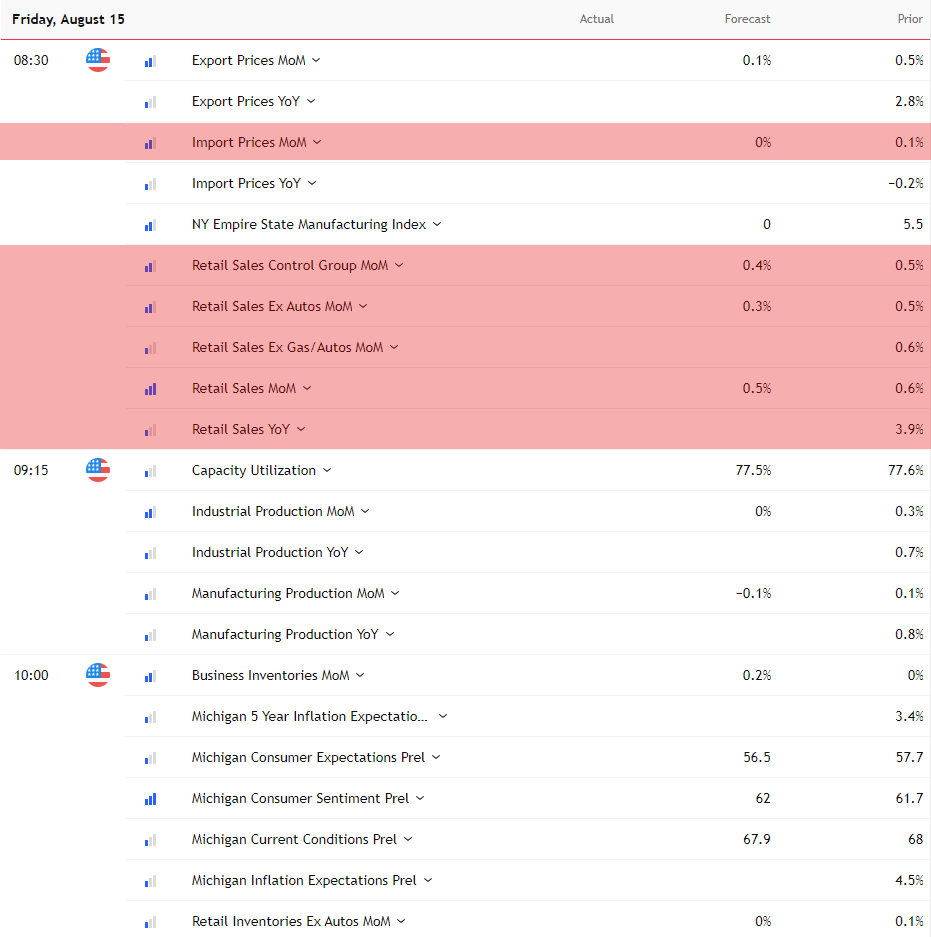Click the Prior column header
Image resolution: width=931 pixels, height=937 pixels.
pos(910,19)
